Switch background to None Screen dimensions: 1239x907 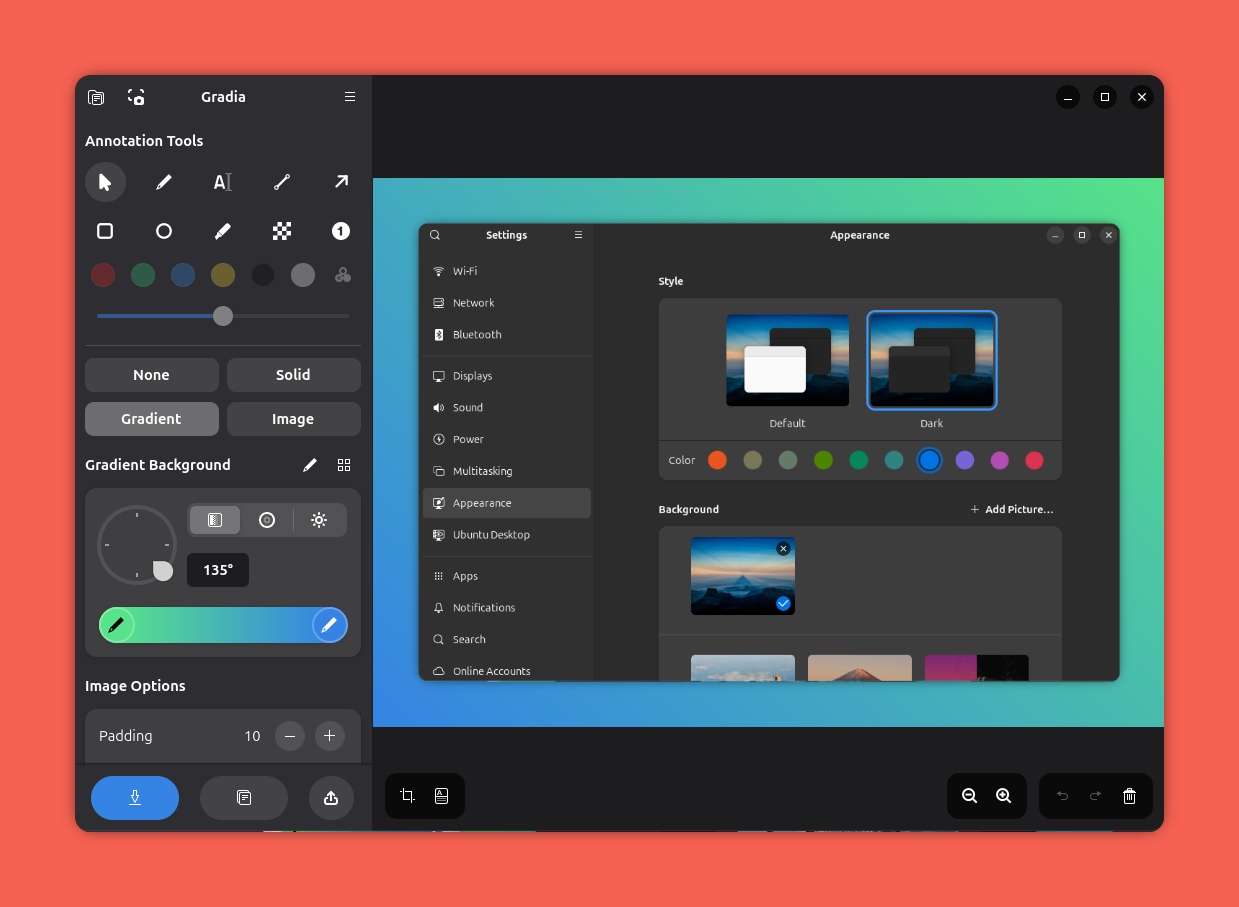[151, 375]
